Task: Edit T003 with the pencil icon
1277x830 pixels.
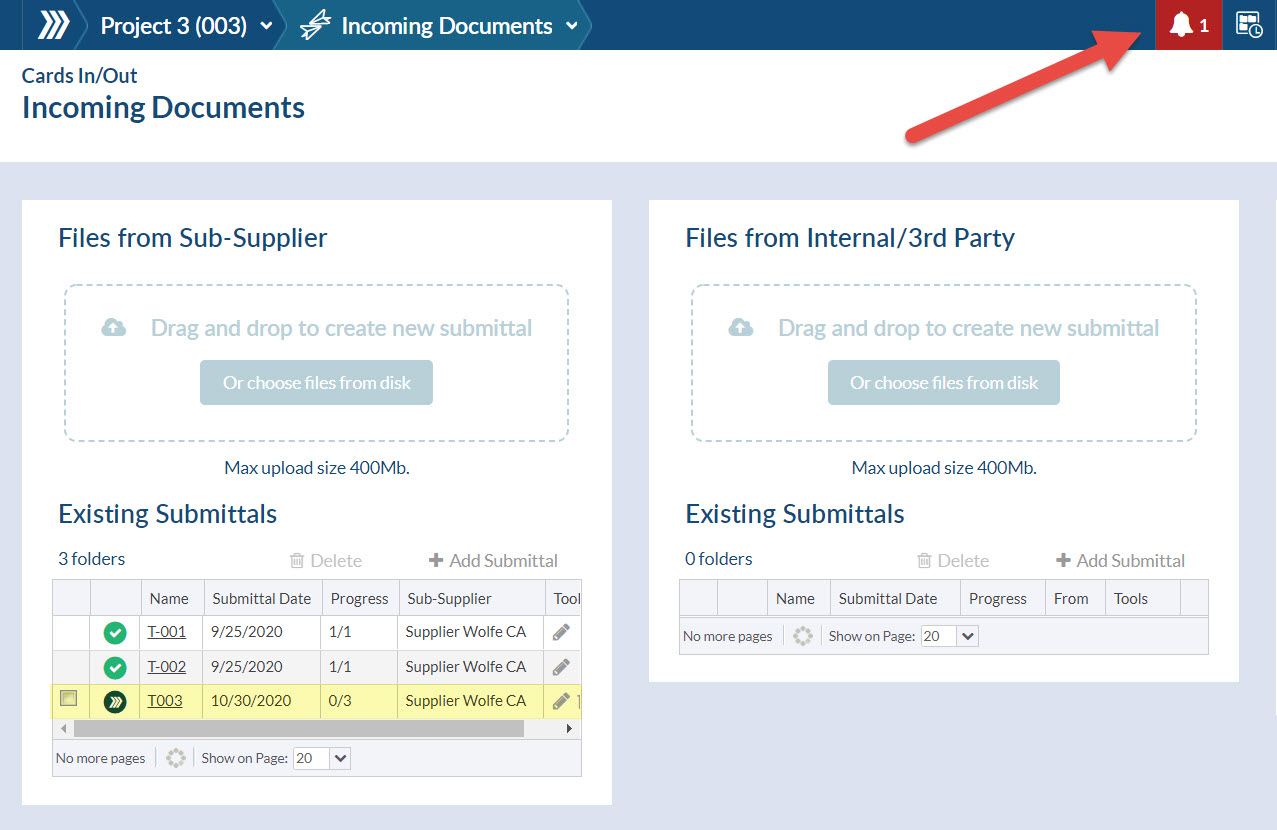Action: click(x=562, y=701)
